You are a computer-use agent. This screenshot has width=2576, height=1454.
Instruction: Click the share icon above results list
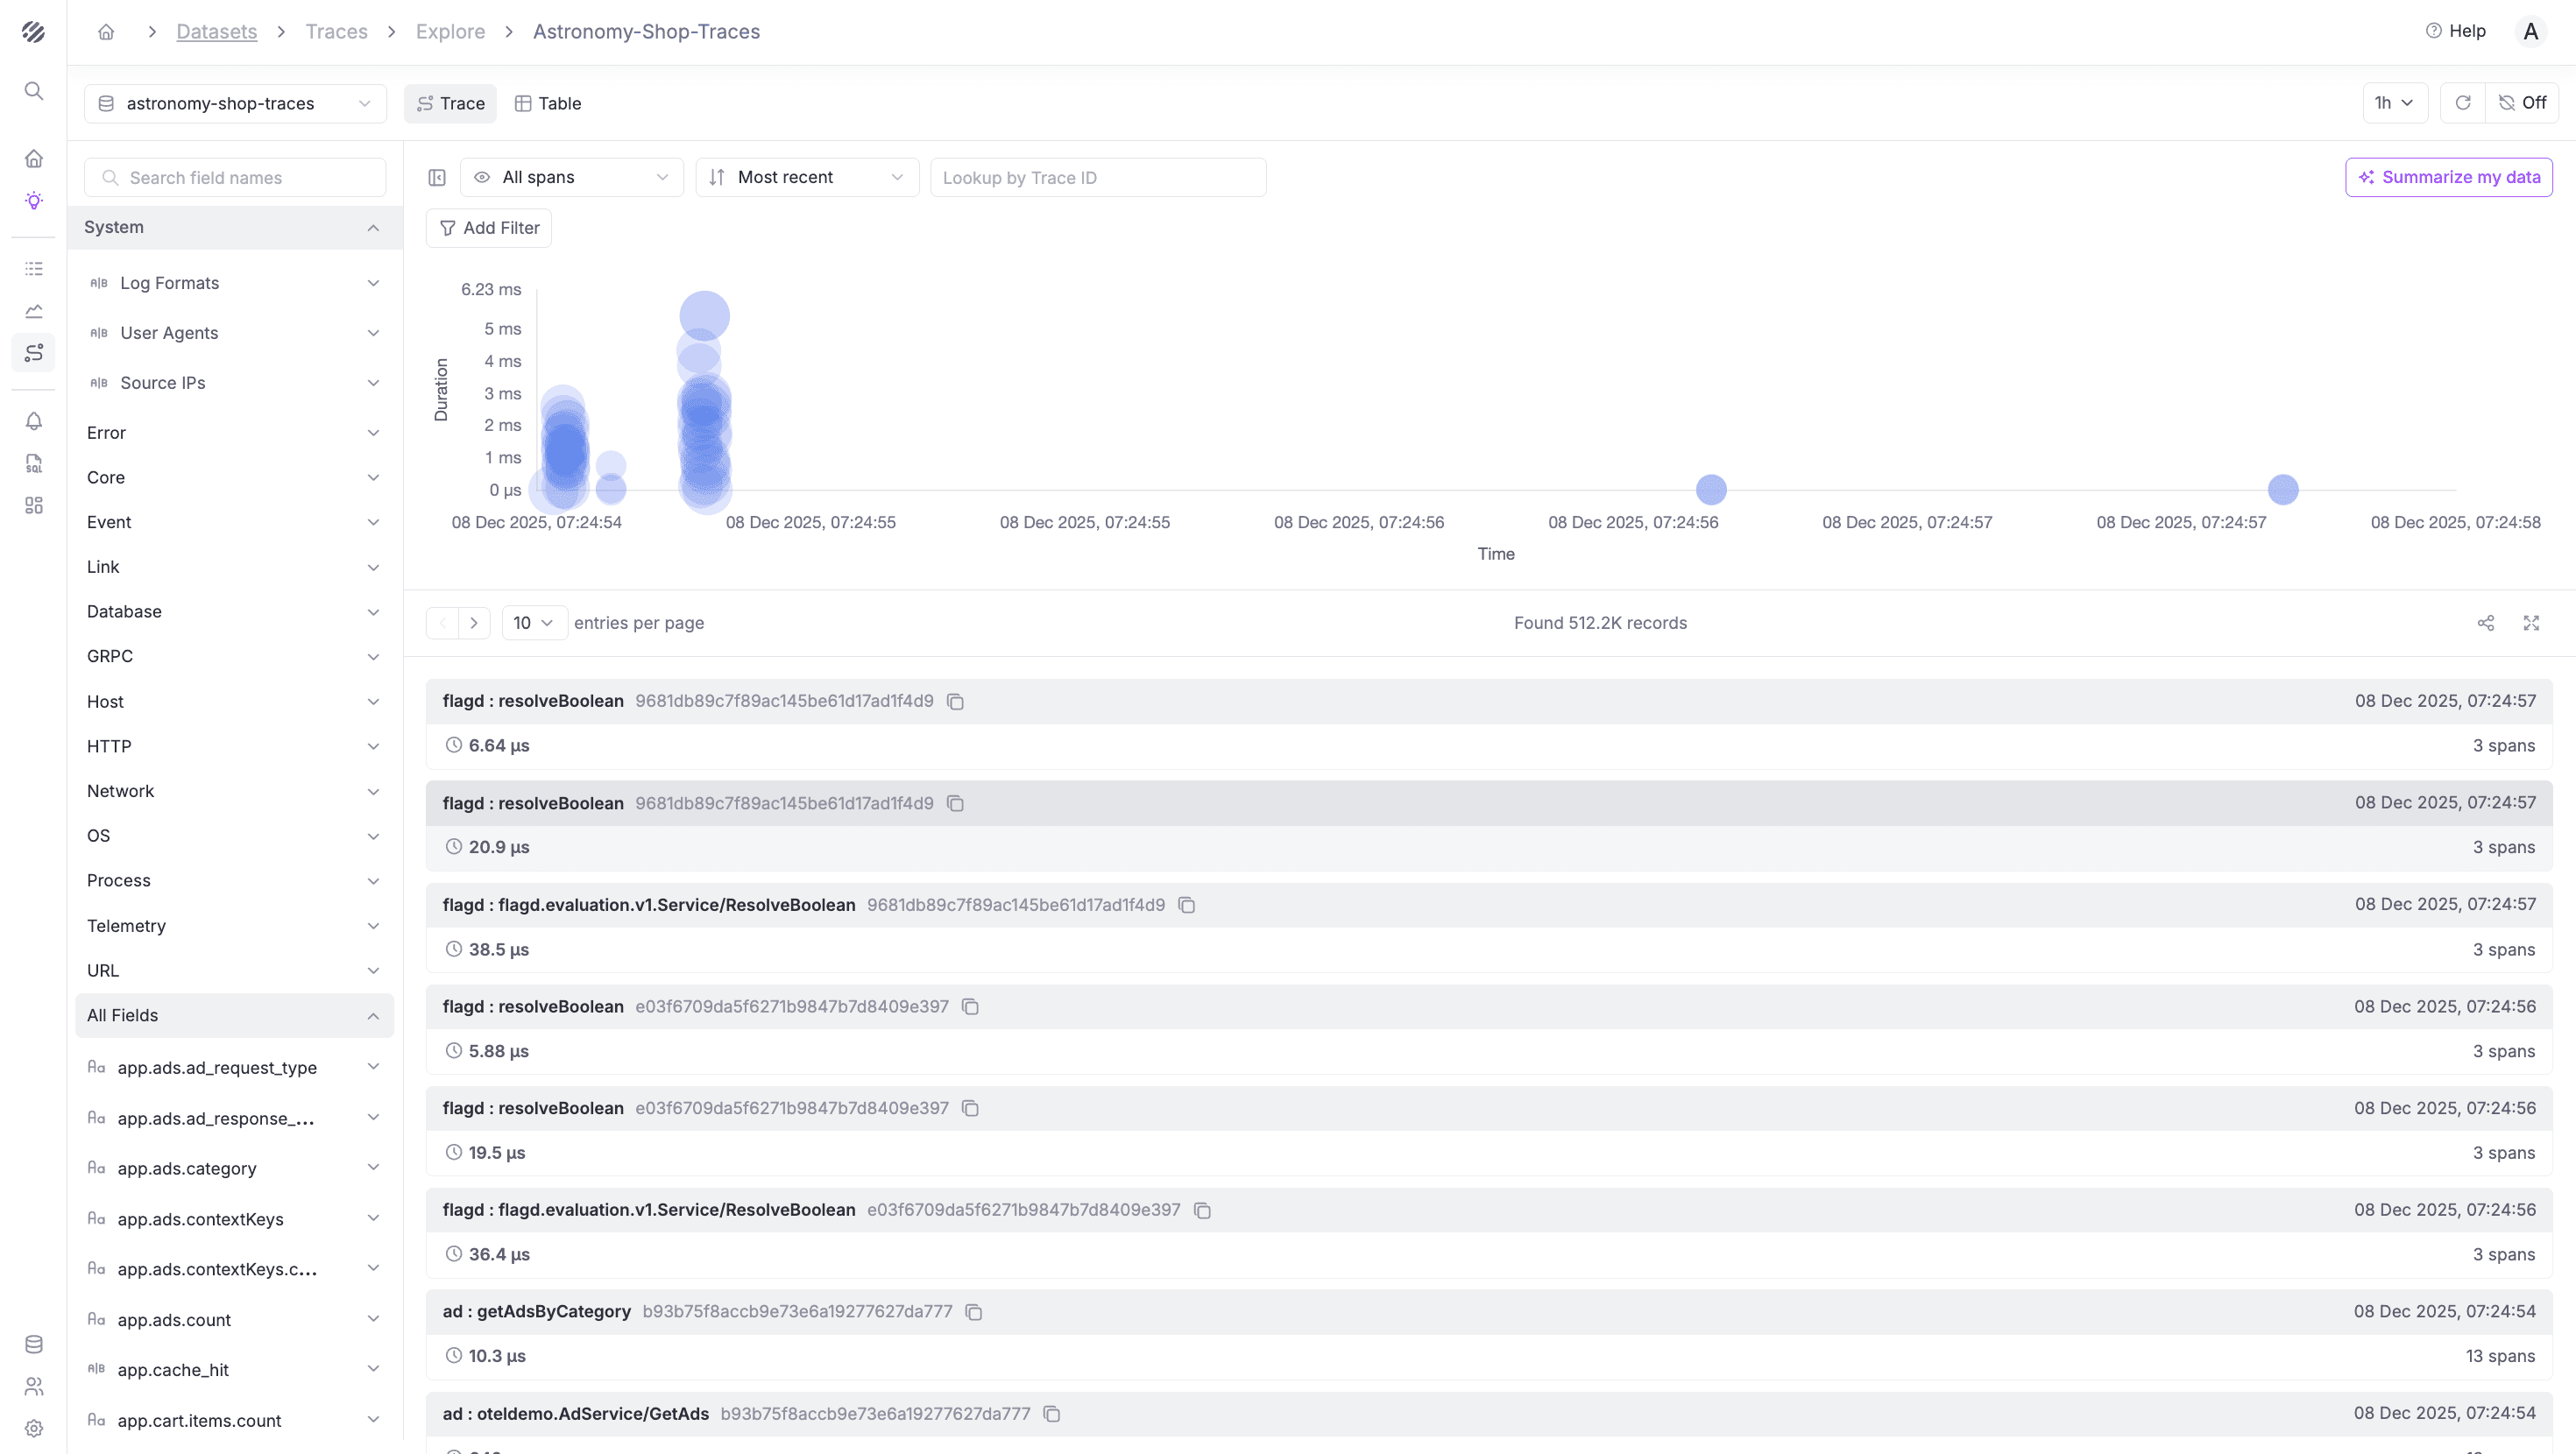coord(2485,623)
